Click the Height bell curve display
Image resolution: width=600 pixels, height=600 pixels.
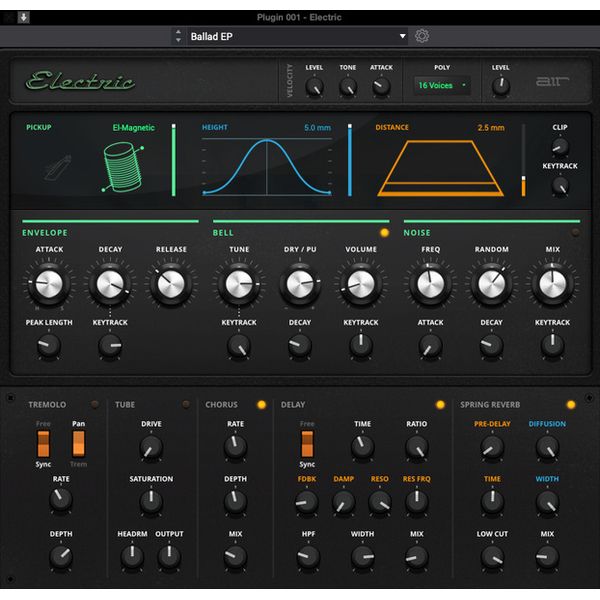267,166
